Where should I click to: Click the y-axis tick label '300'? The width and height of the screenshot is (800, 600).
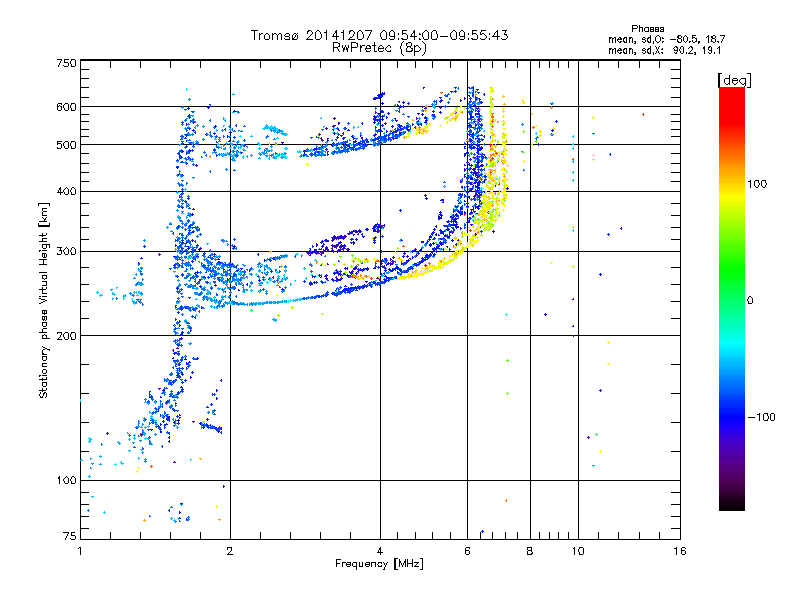coord(66,252)
